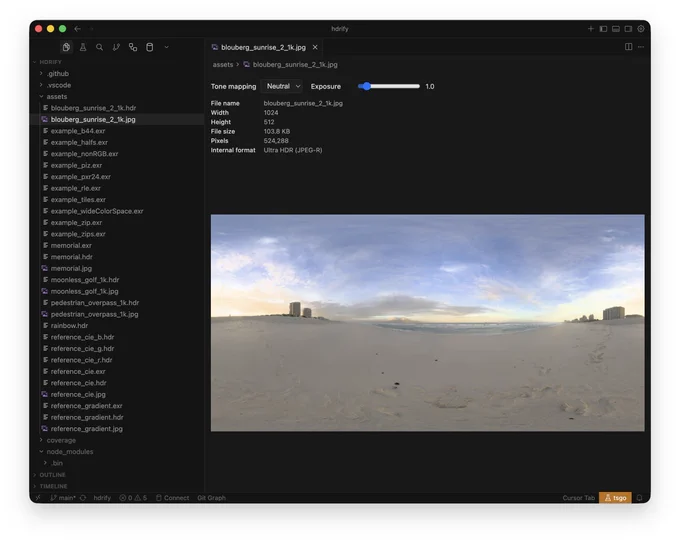680x542 pixels.
Task: Open notifications bell in status bar
Action: 639,497
